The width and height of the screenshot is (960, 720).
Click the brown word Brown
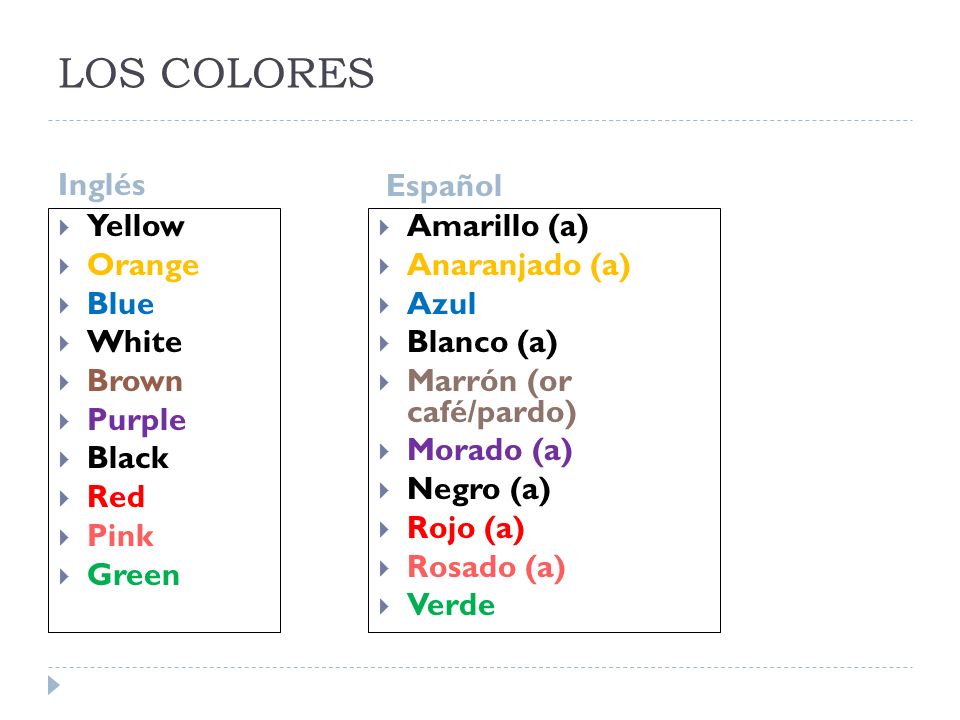tap(135, 381)
